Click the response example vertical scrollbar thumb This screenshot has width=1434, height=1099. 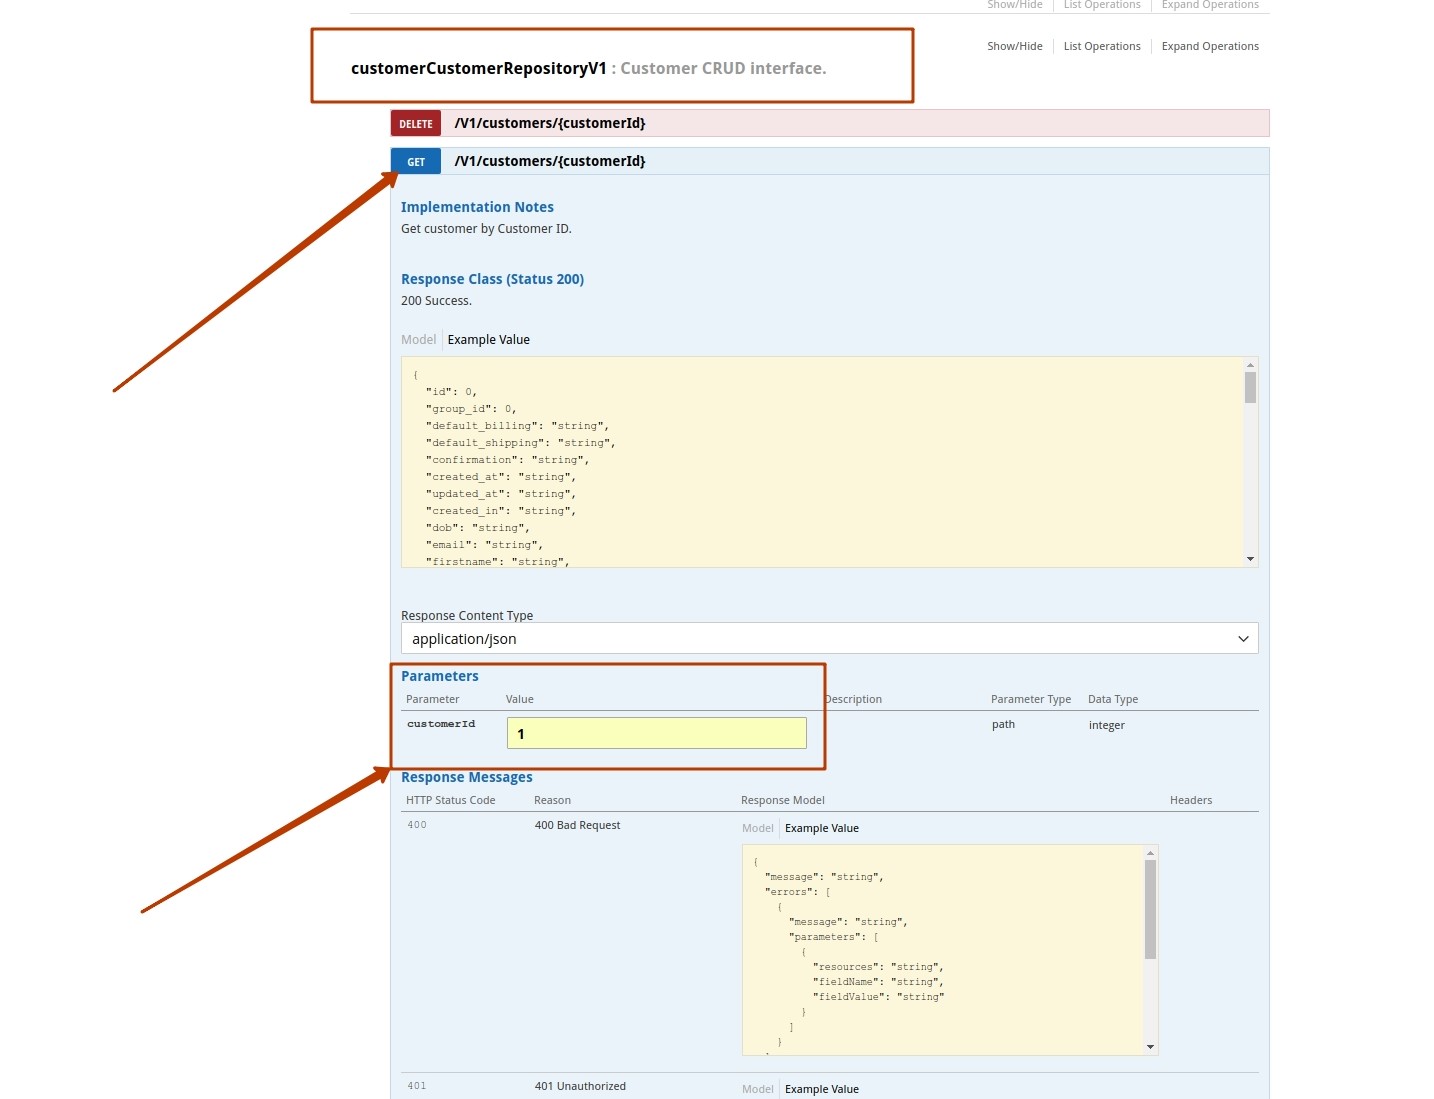point(1250,387)
